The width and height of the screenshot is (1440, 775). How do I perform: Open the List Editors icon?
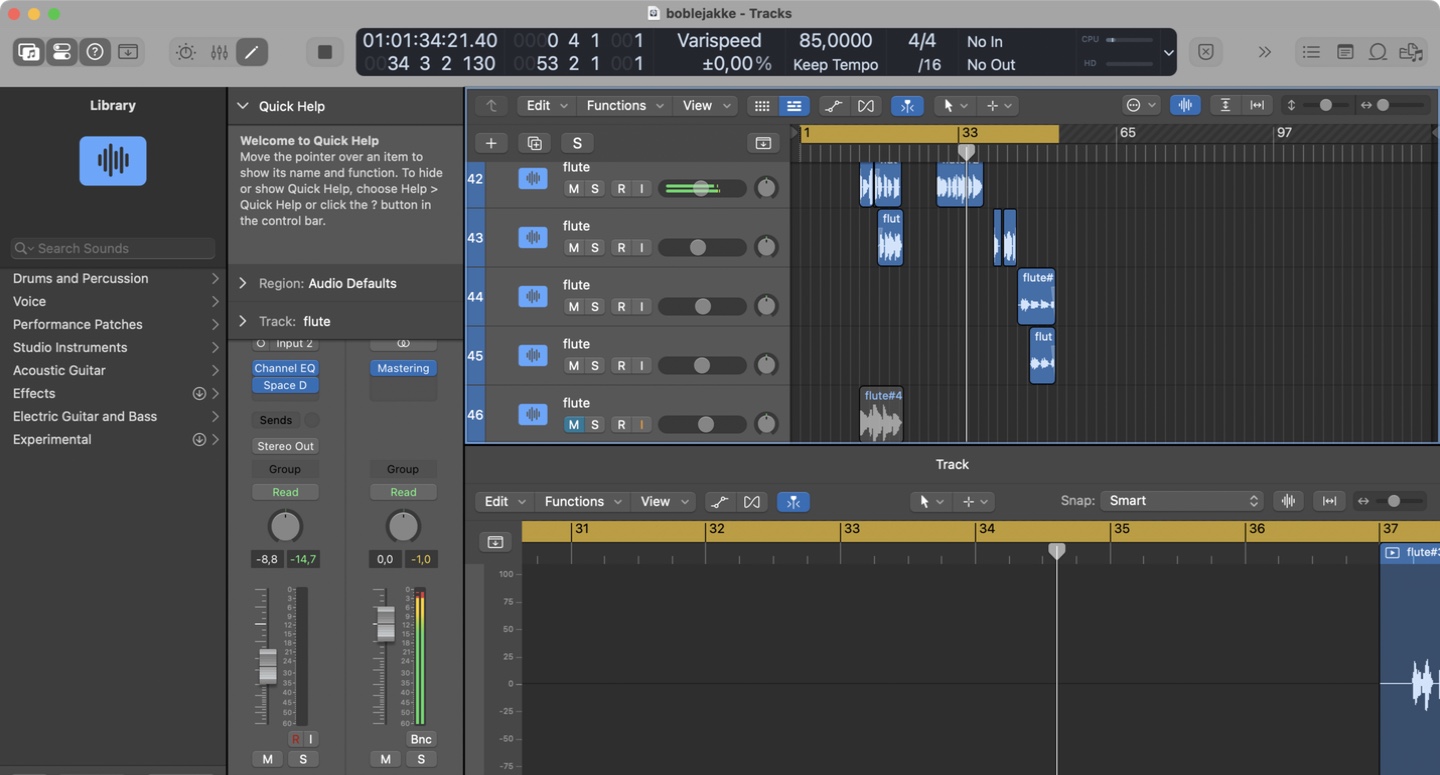point(1311,52)
